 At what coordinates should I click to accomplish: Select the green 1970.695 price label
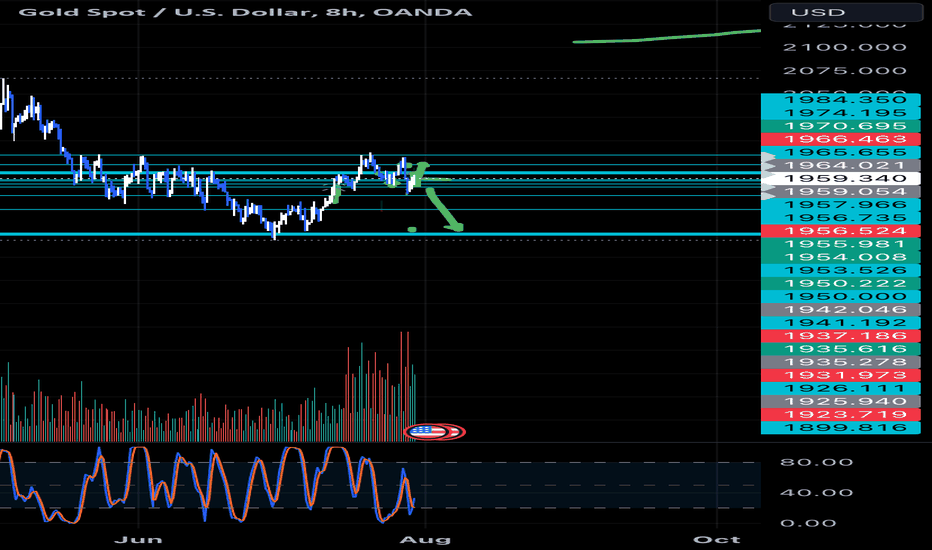840,126
